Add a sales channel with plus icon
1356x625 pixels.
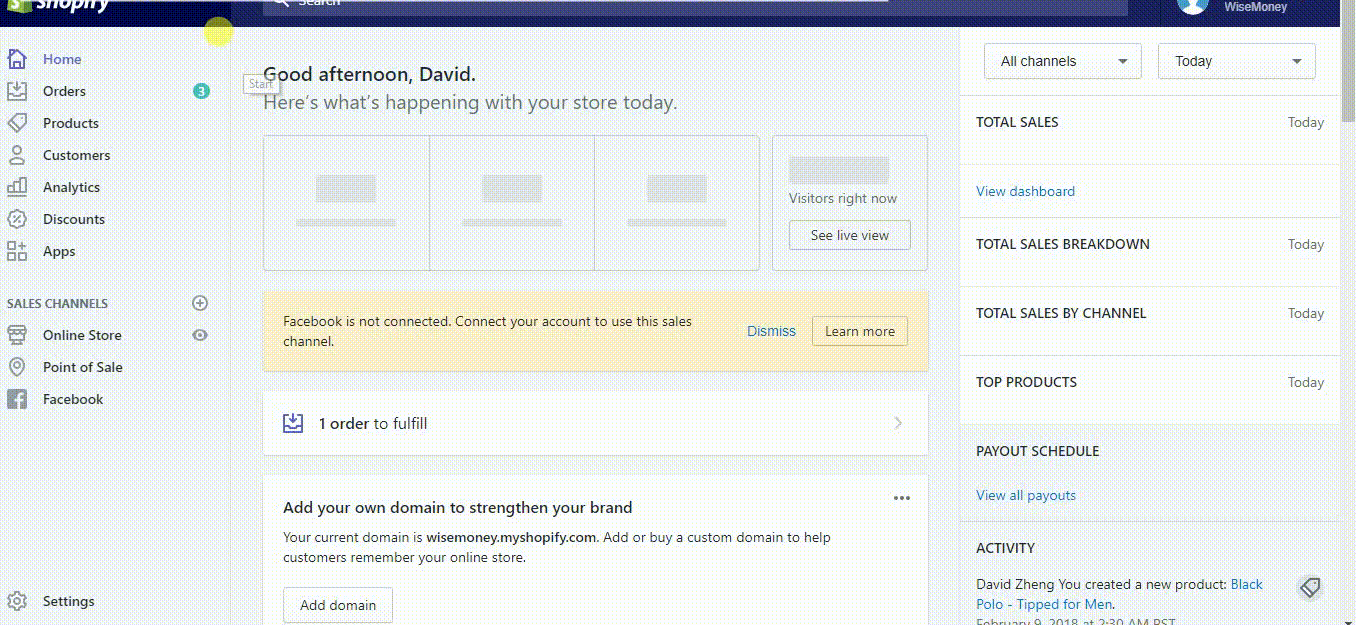click(200, 303)
